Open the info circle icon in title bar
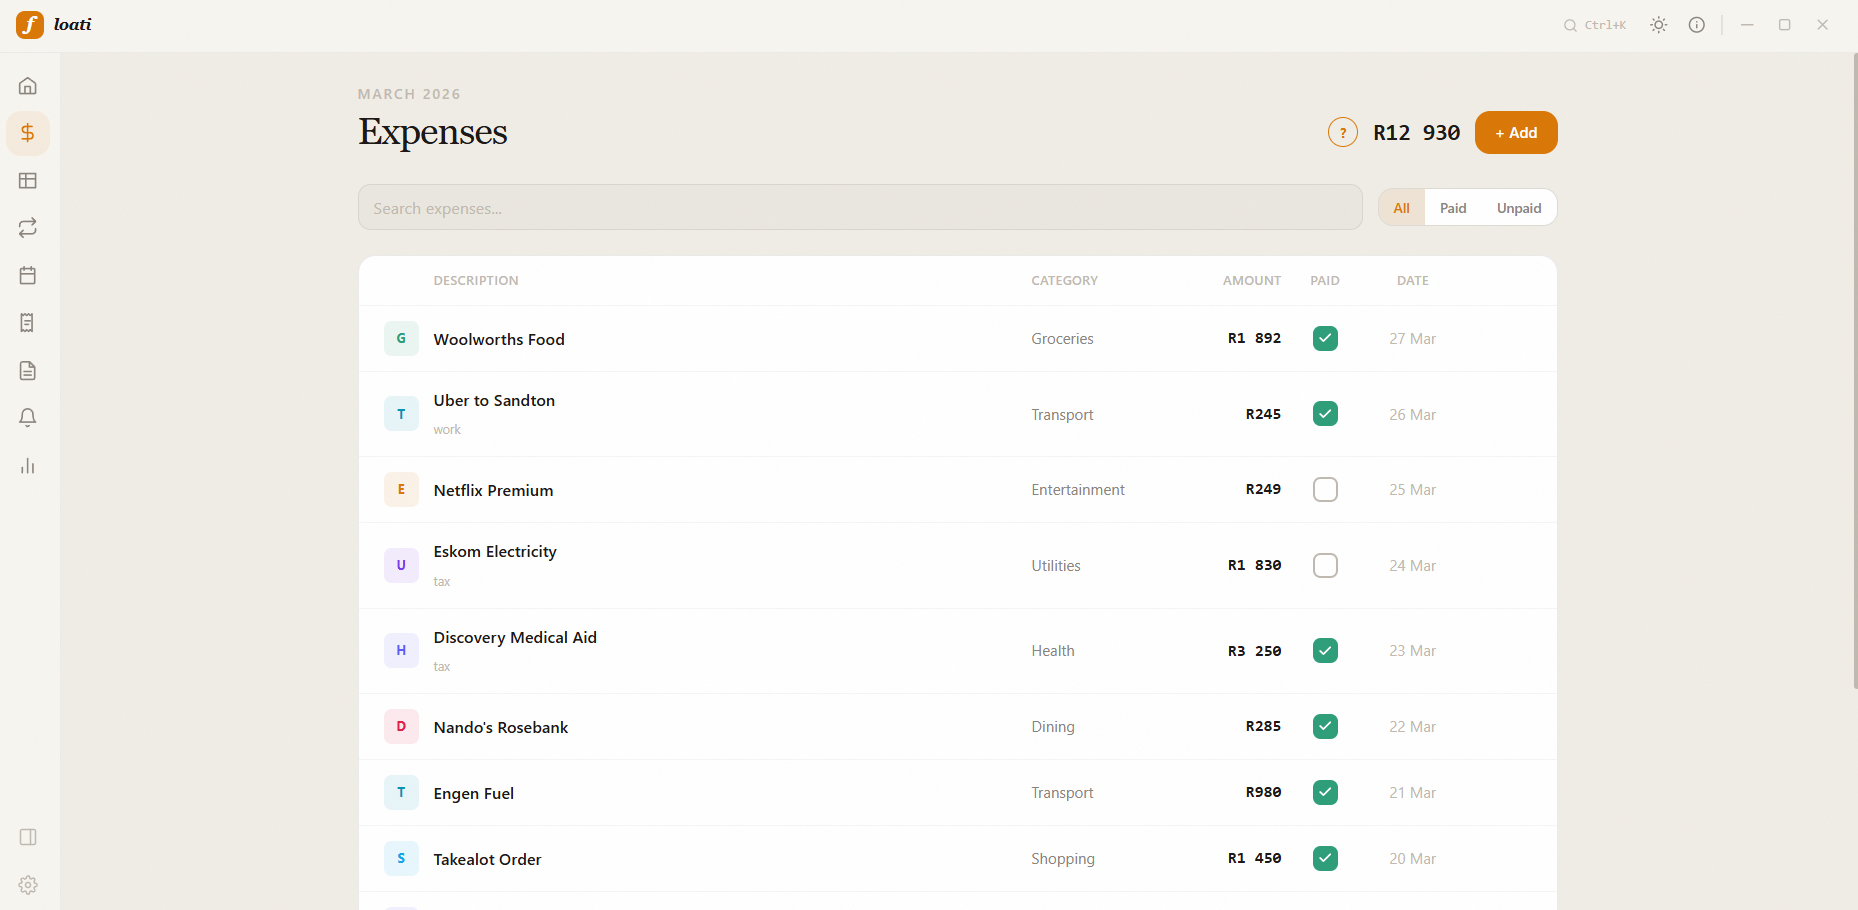The height and width of the screenshot is (910, 1858). click(x=1697, y=25)
